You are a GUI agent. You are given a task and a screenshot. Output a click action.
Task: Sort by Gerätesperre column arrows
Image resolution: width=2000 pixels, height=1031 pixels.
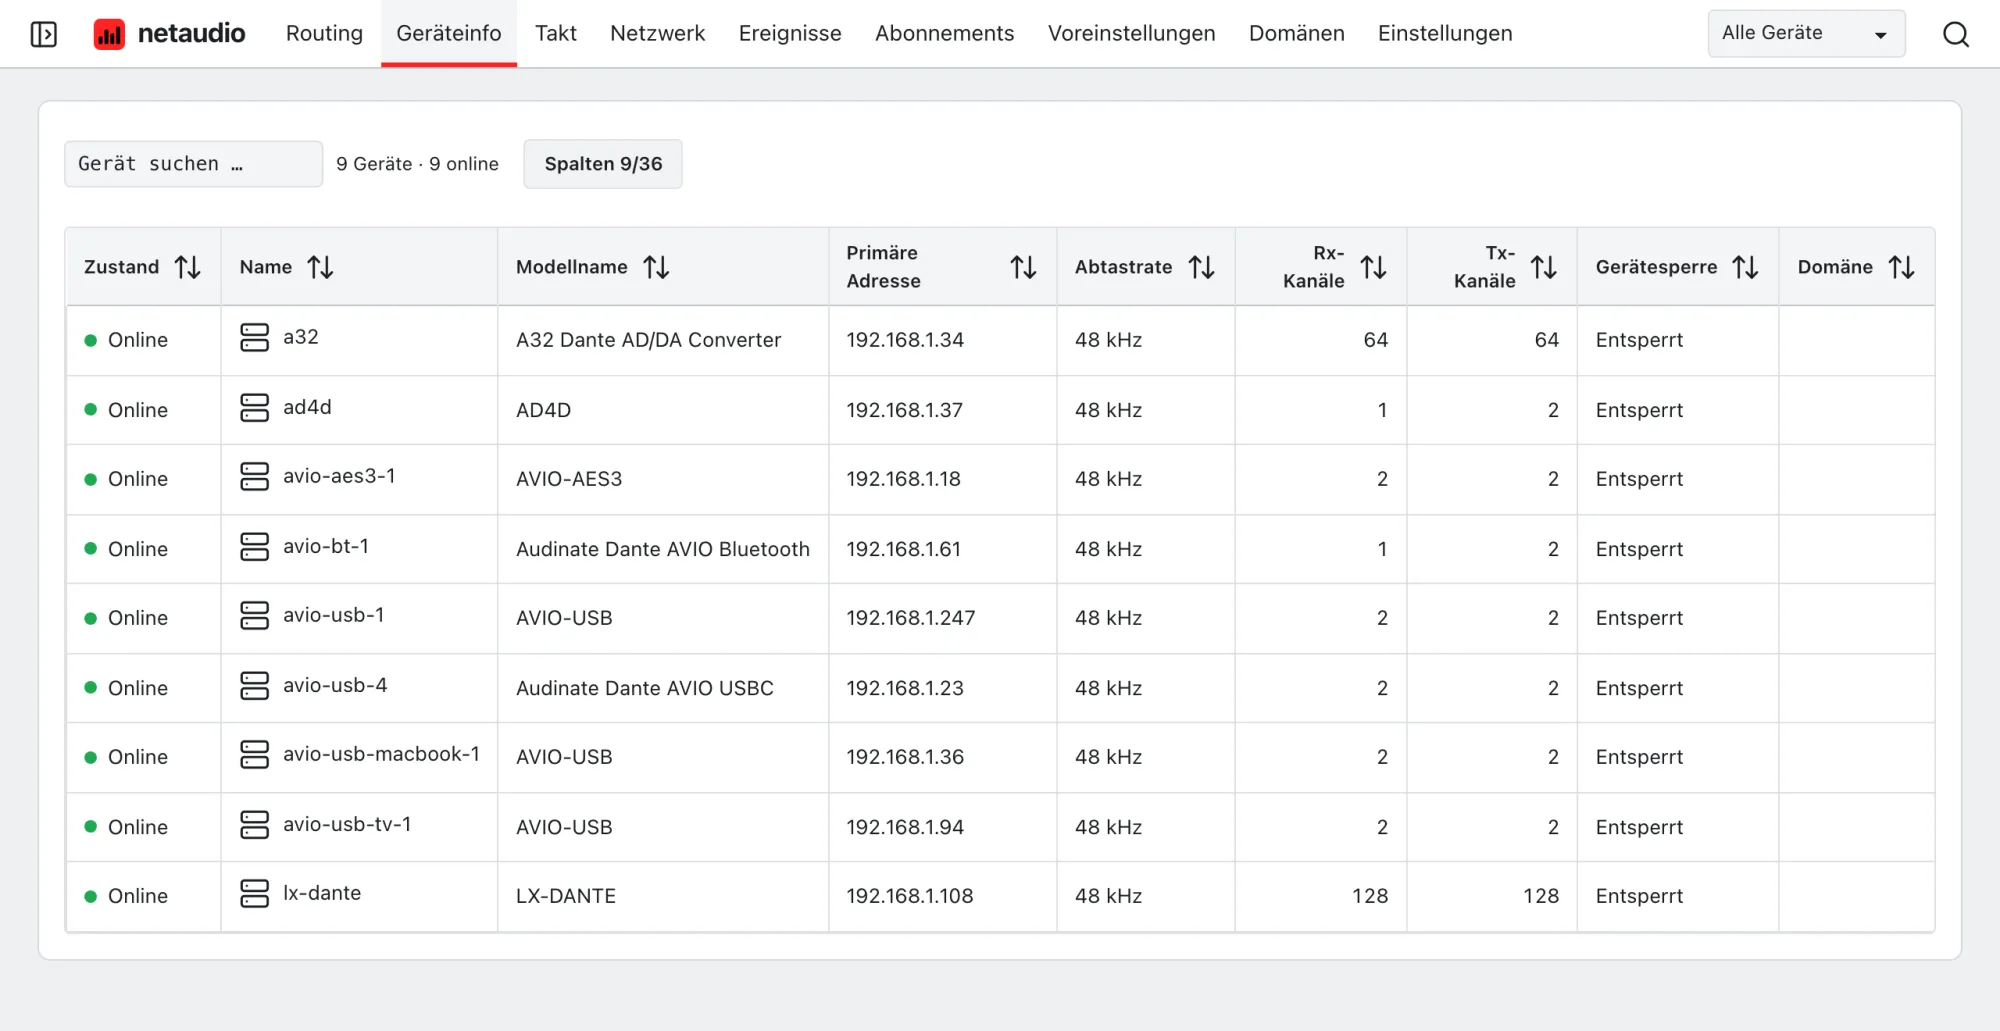tap(1745, 267)
